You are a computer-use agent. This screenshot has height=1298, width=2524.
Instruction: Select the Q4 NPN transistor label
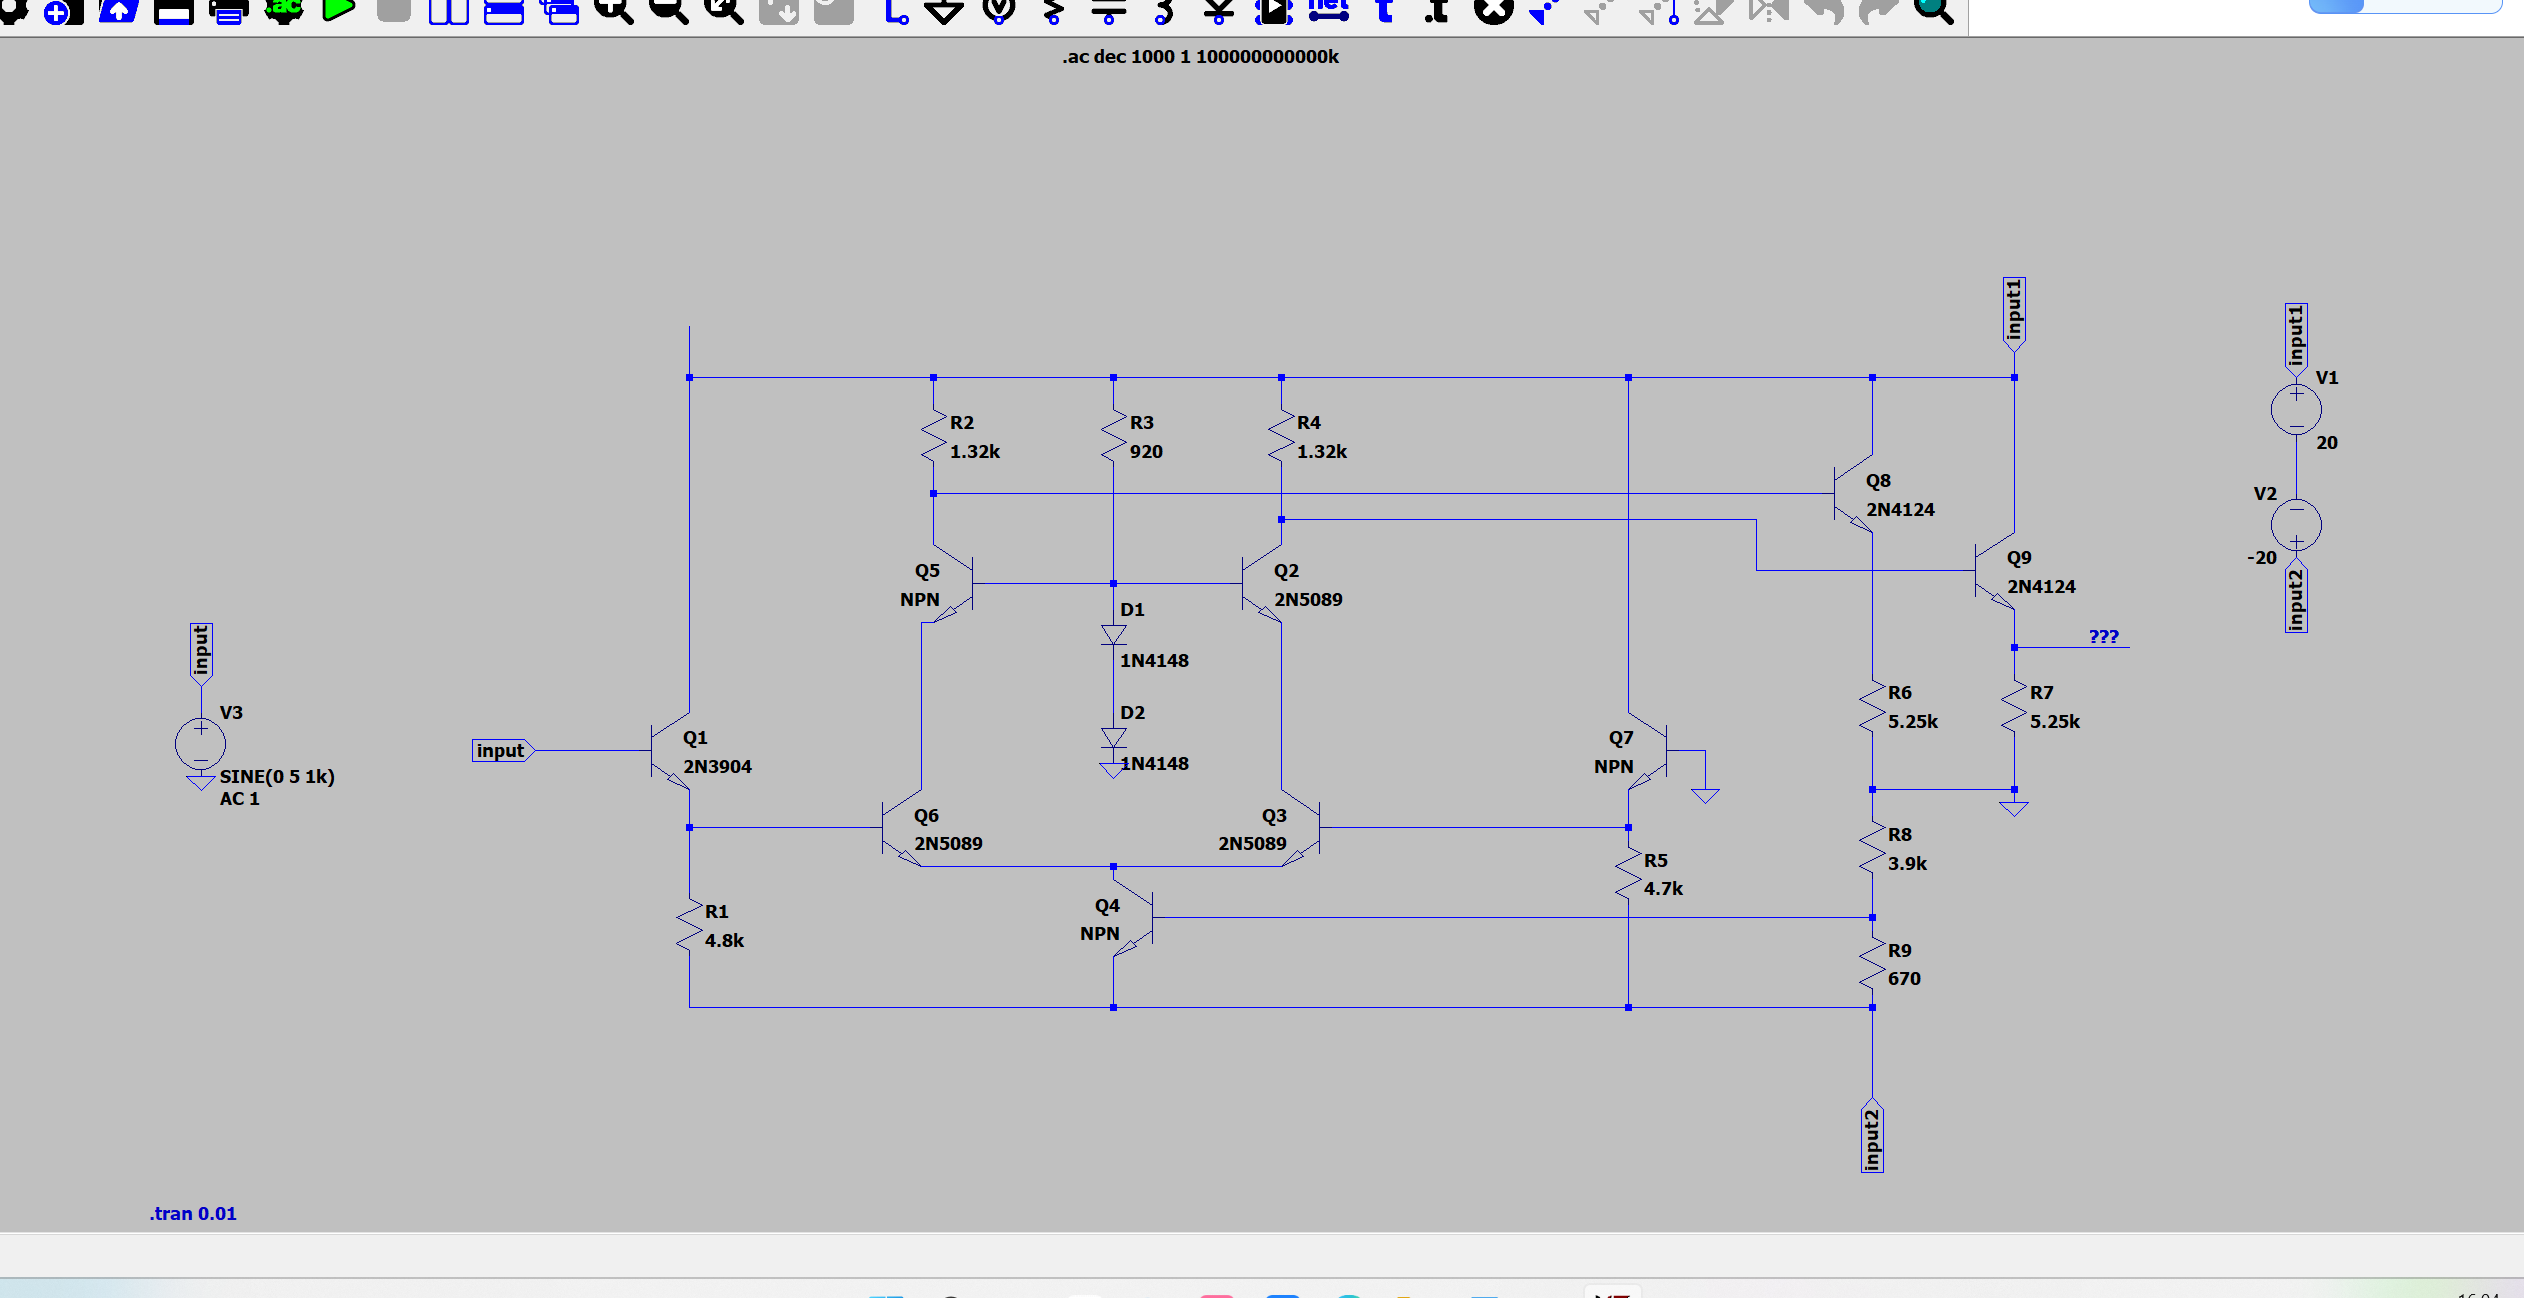coord(1099,933)
